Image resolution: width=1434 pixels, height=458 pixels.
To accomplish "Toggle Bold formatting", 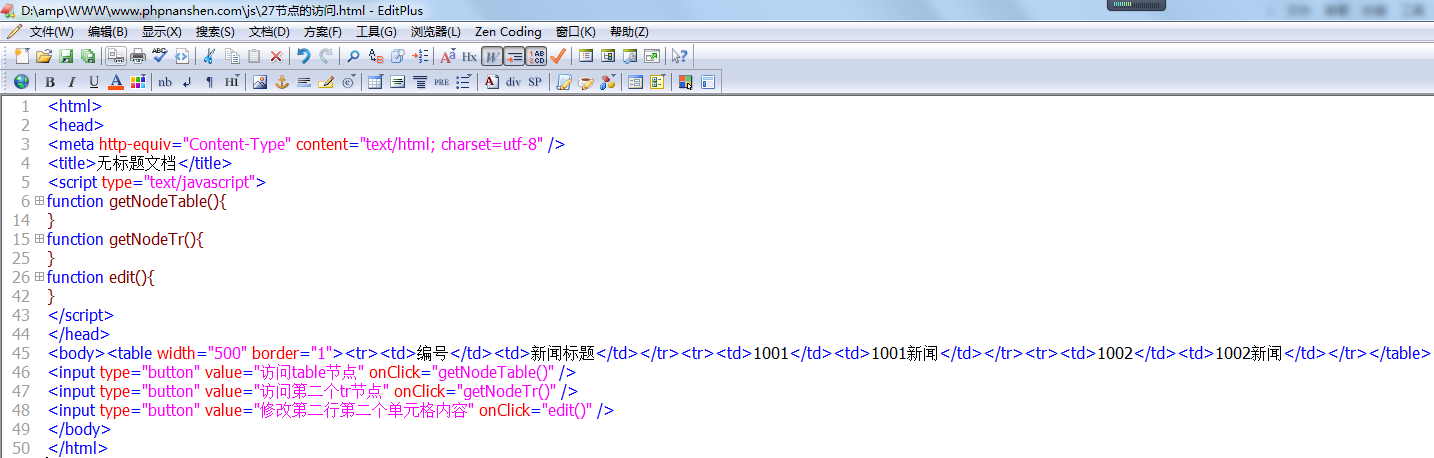I will 49,82.
